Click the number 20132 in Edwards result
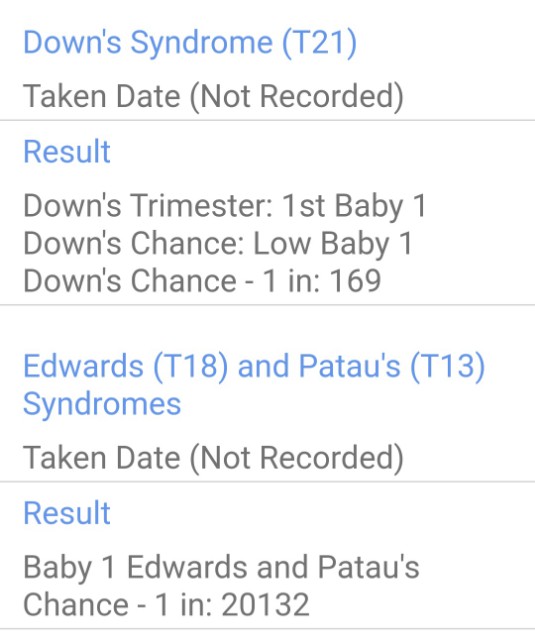The image size is (535, 640). tap(265, 605)
